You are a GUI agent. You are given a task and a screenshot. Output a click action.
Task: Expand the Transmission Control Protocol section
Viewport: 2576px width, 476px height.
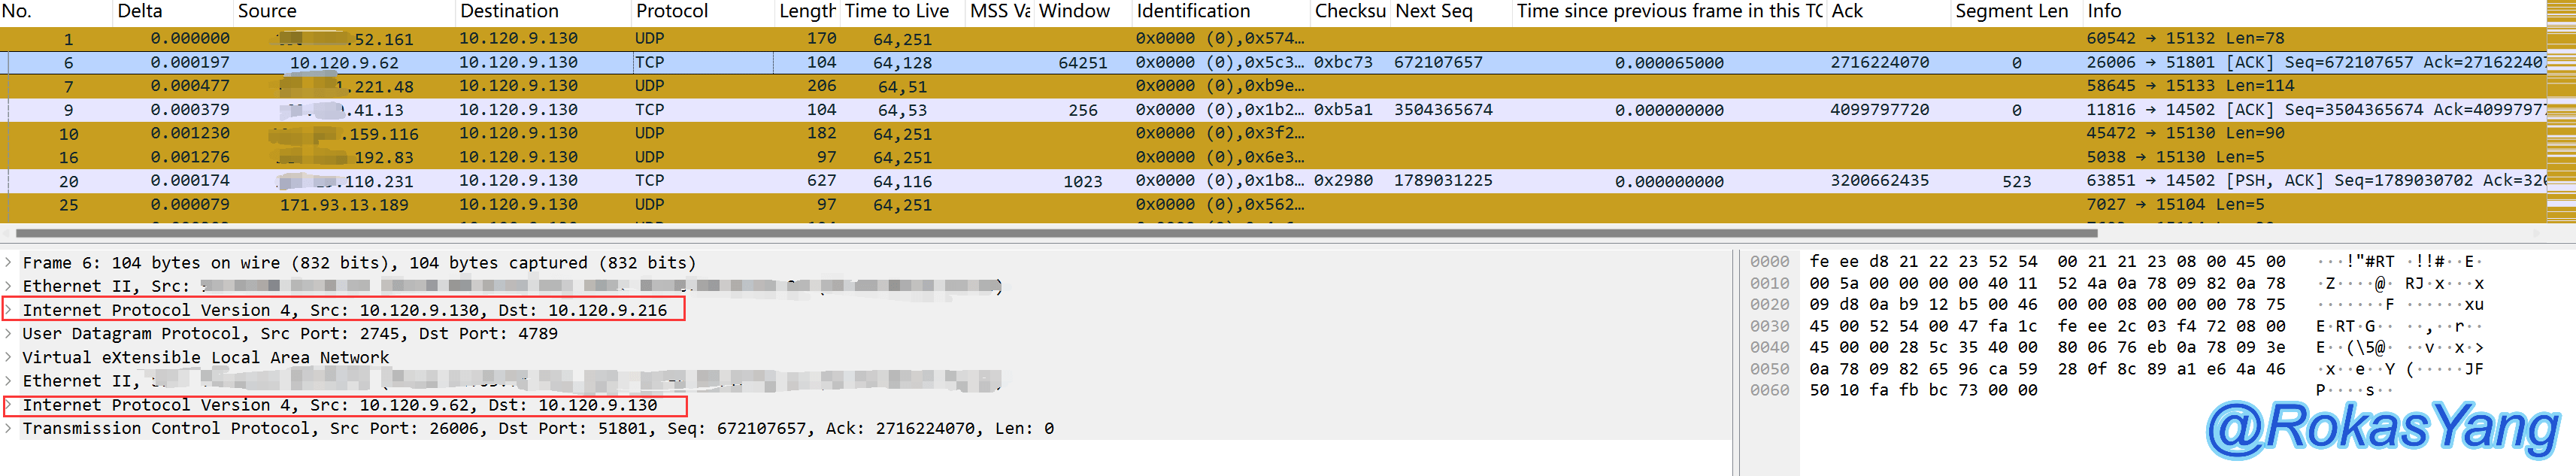coord(9,429)
